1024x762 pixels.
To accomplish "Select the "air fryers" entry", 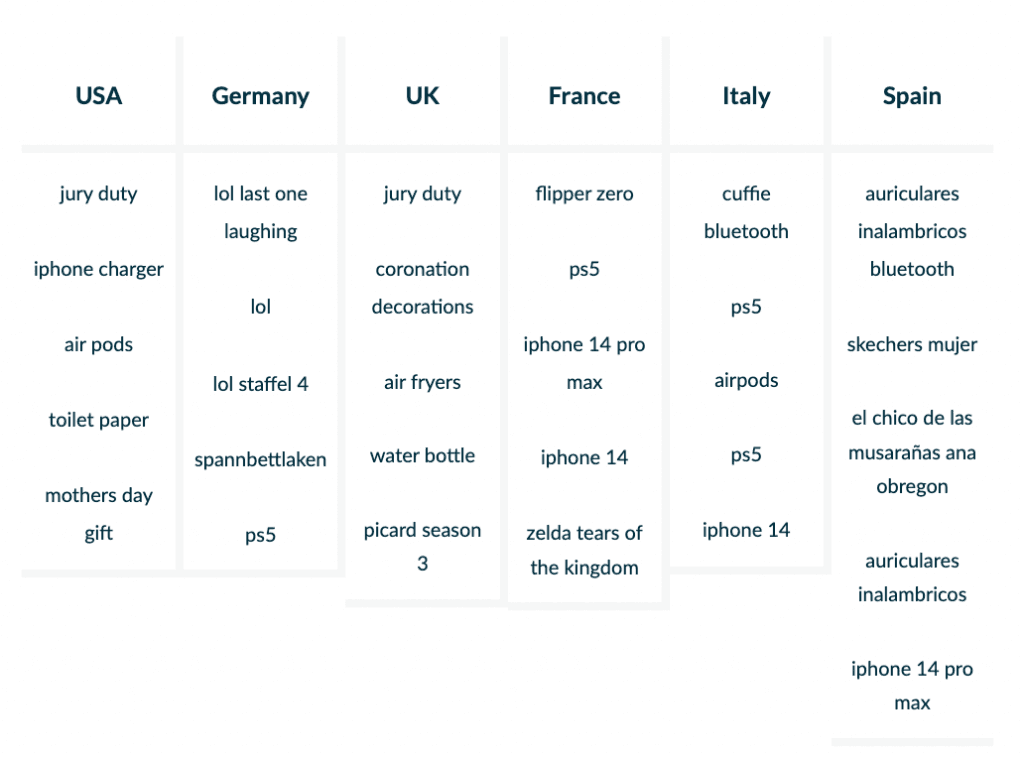I will coord(422,382).
